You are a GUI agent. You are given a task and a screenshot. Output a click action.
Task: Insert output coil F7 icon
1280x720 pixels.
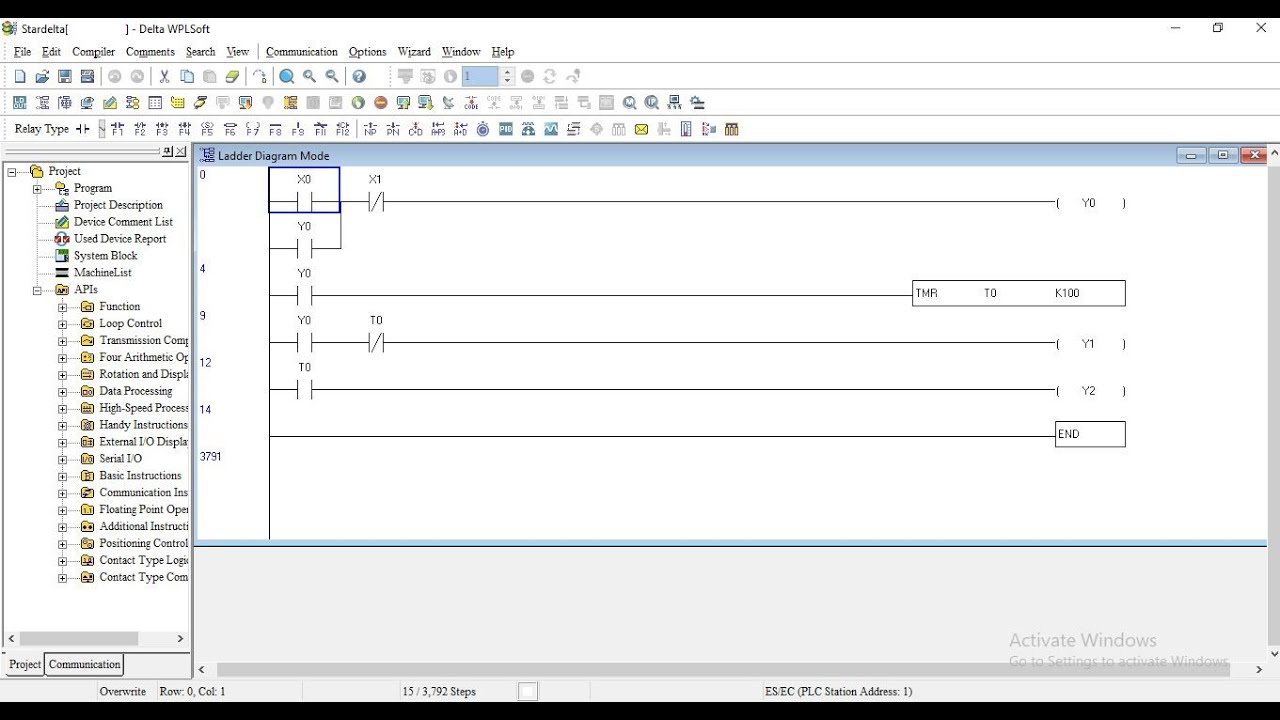[x=253, y=129]
